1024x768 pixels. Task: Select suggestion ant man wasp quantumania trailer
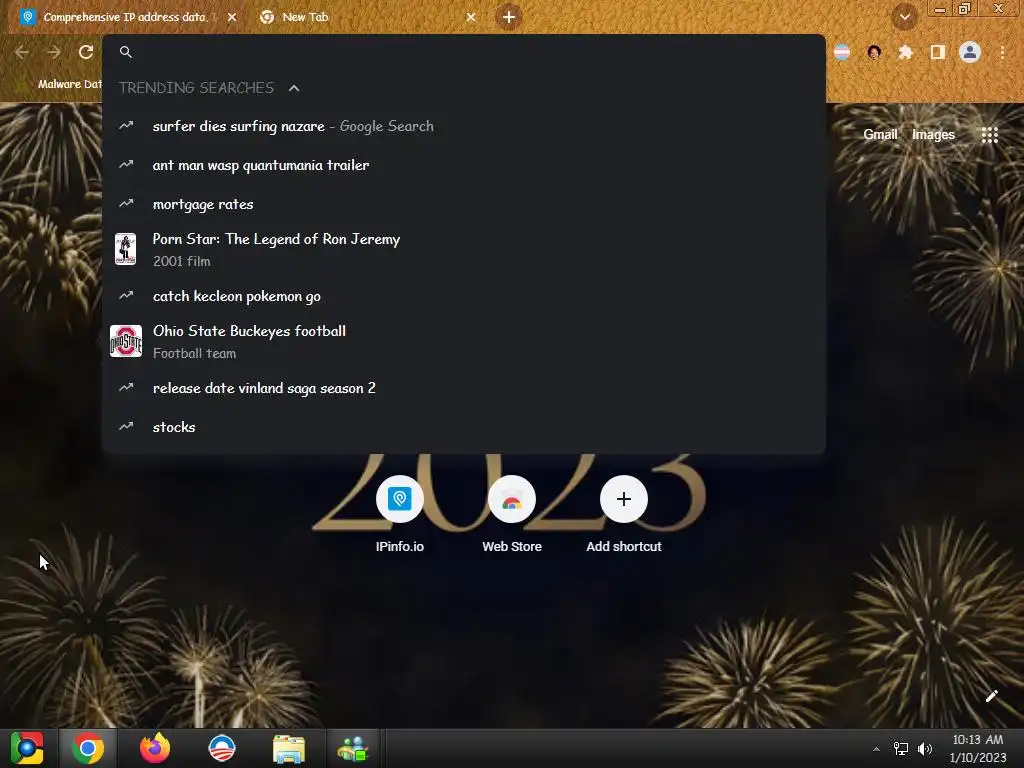(464, 165)
